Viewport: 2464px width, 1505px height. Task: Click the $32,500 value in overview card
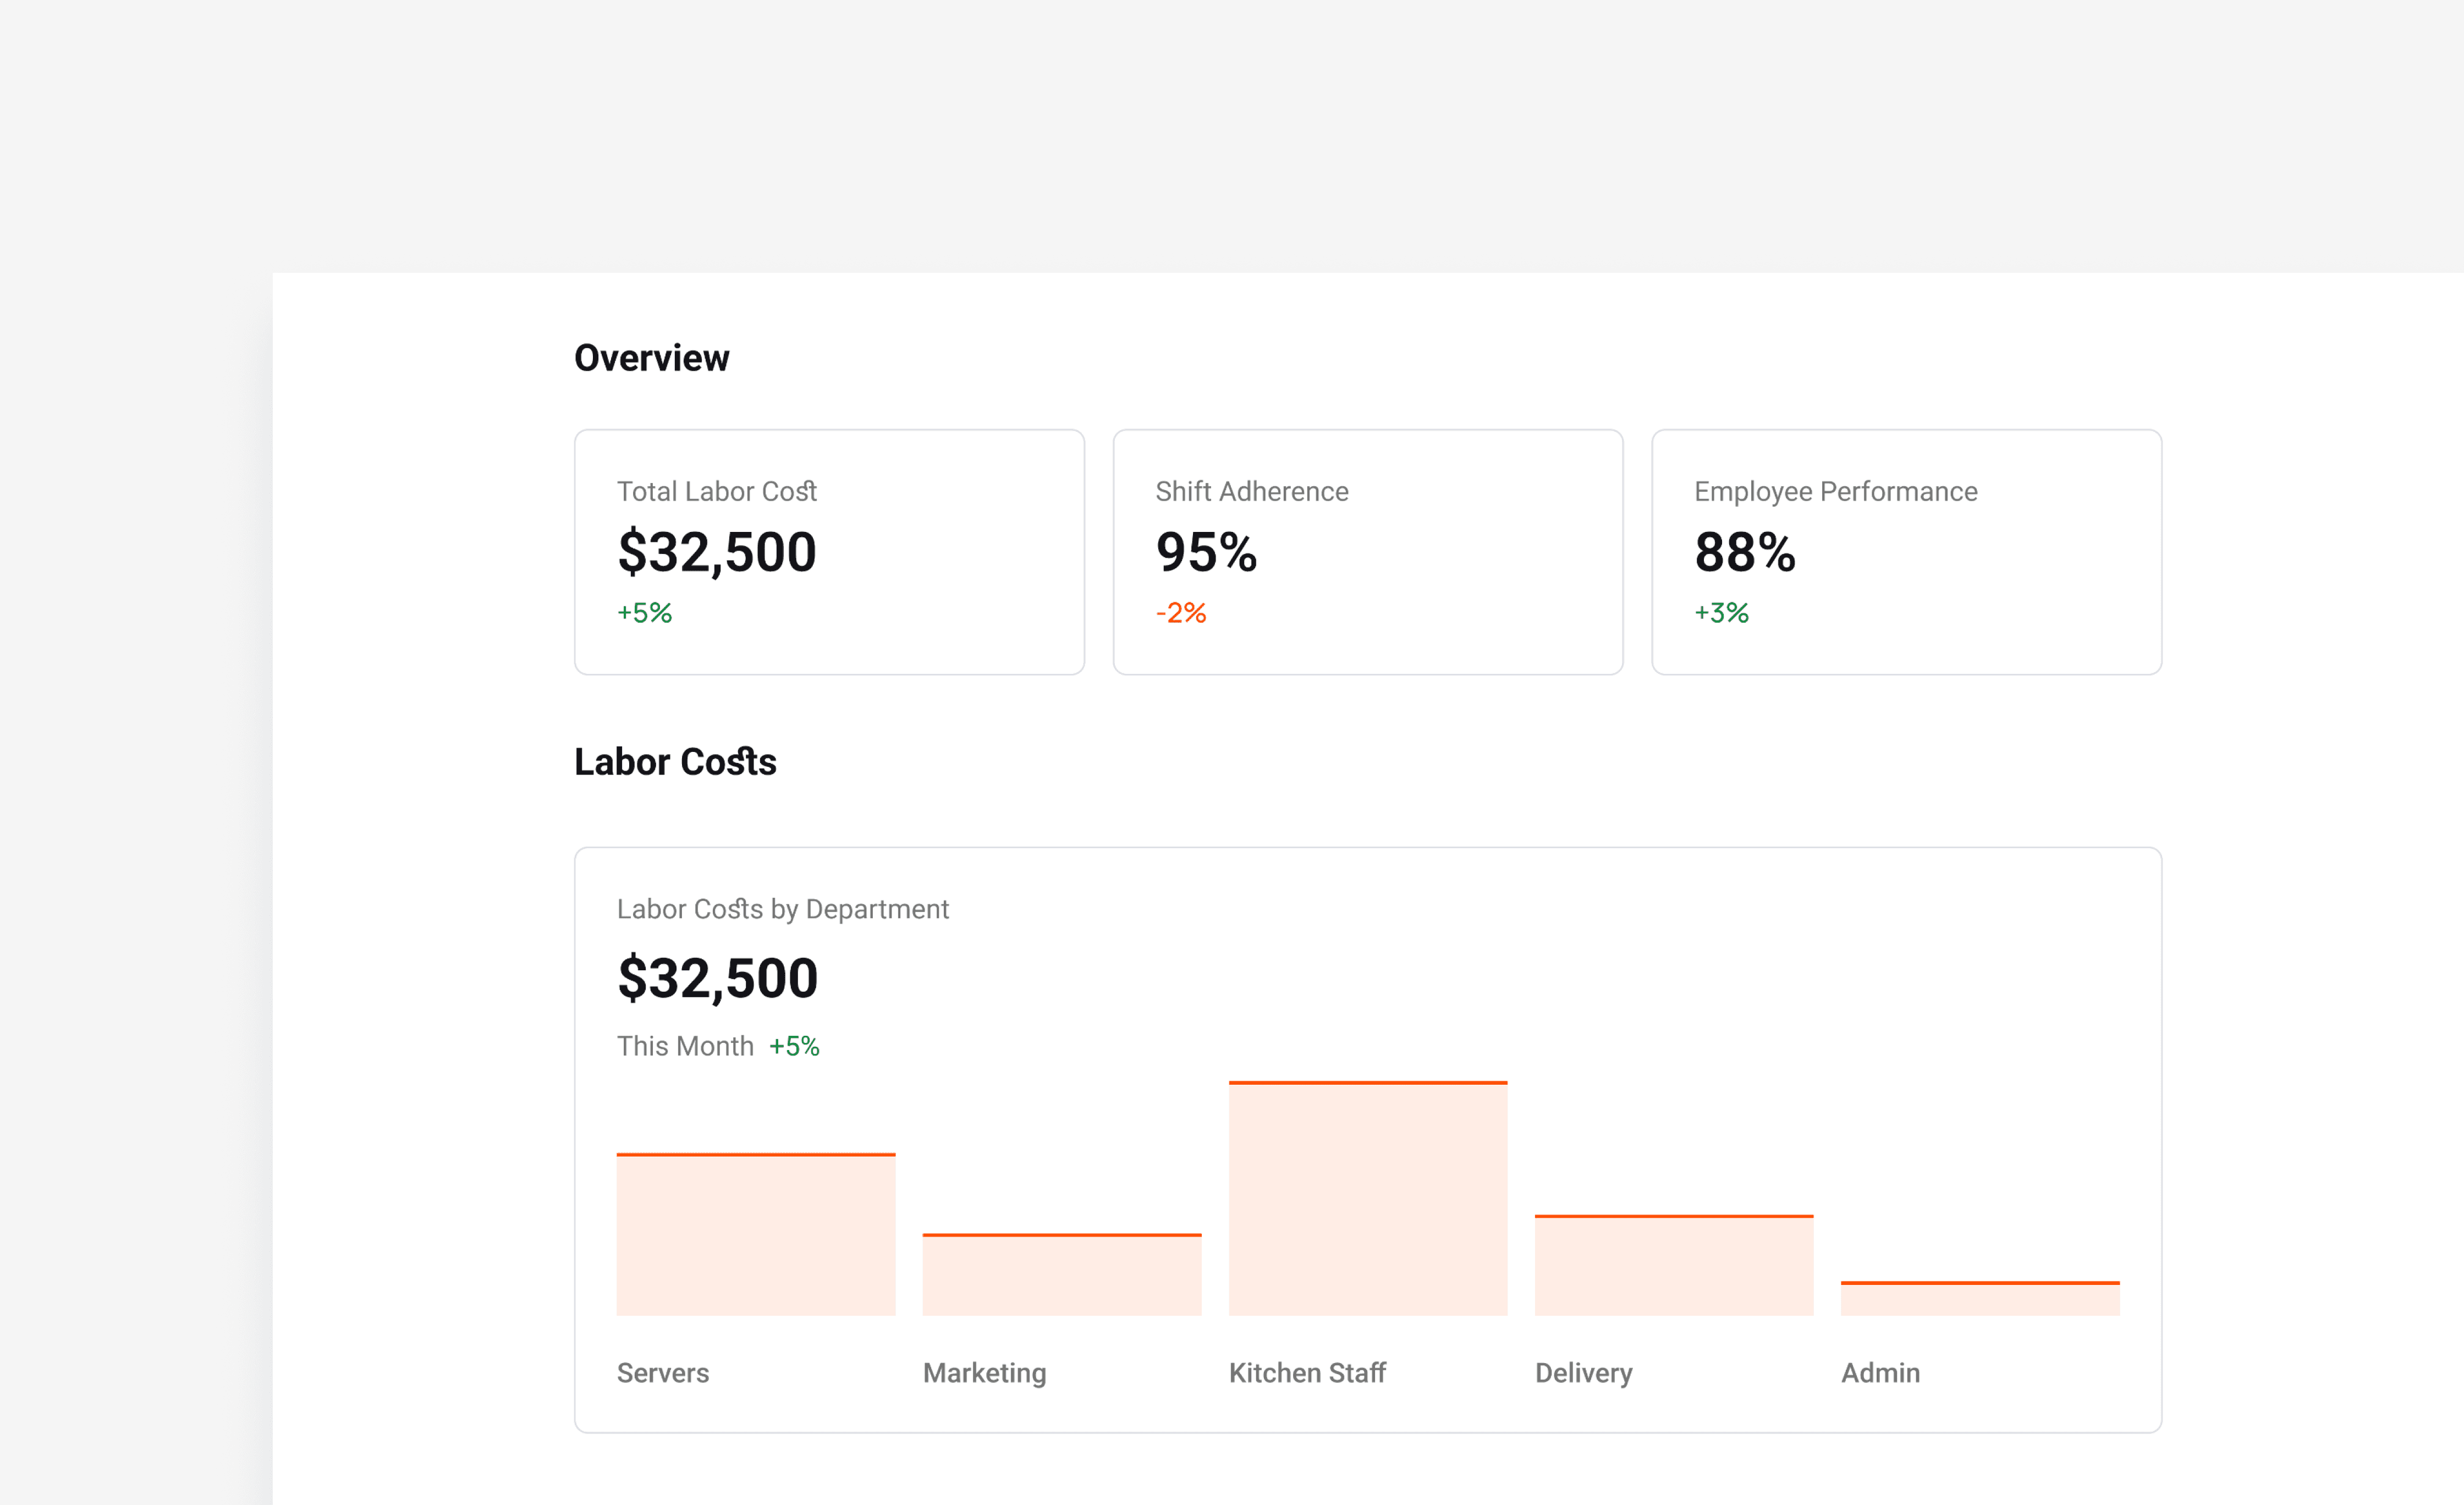coord(717,552)
